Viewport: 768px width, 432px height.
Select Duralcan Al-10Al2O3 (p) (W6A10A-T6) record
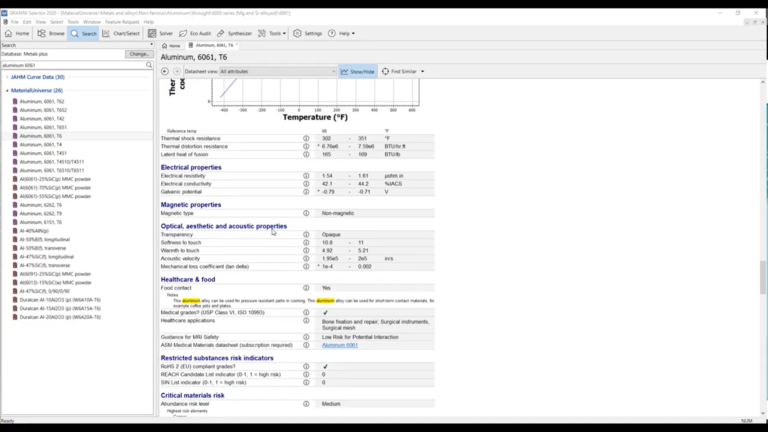pos(60,300)
